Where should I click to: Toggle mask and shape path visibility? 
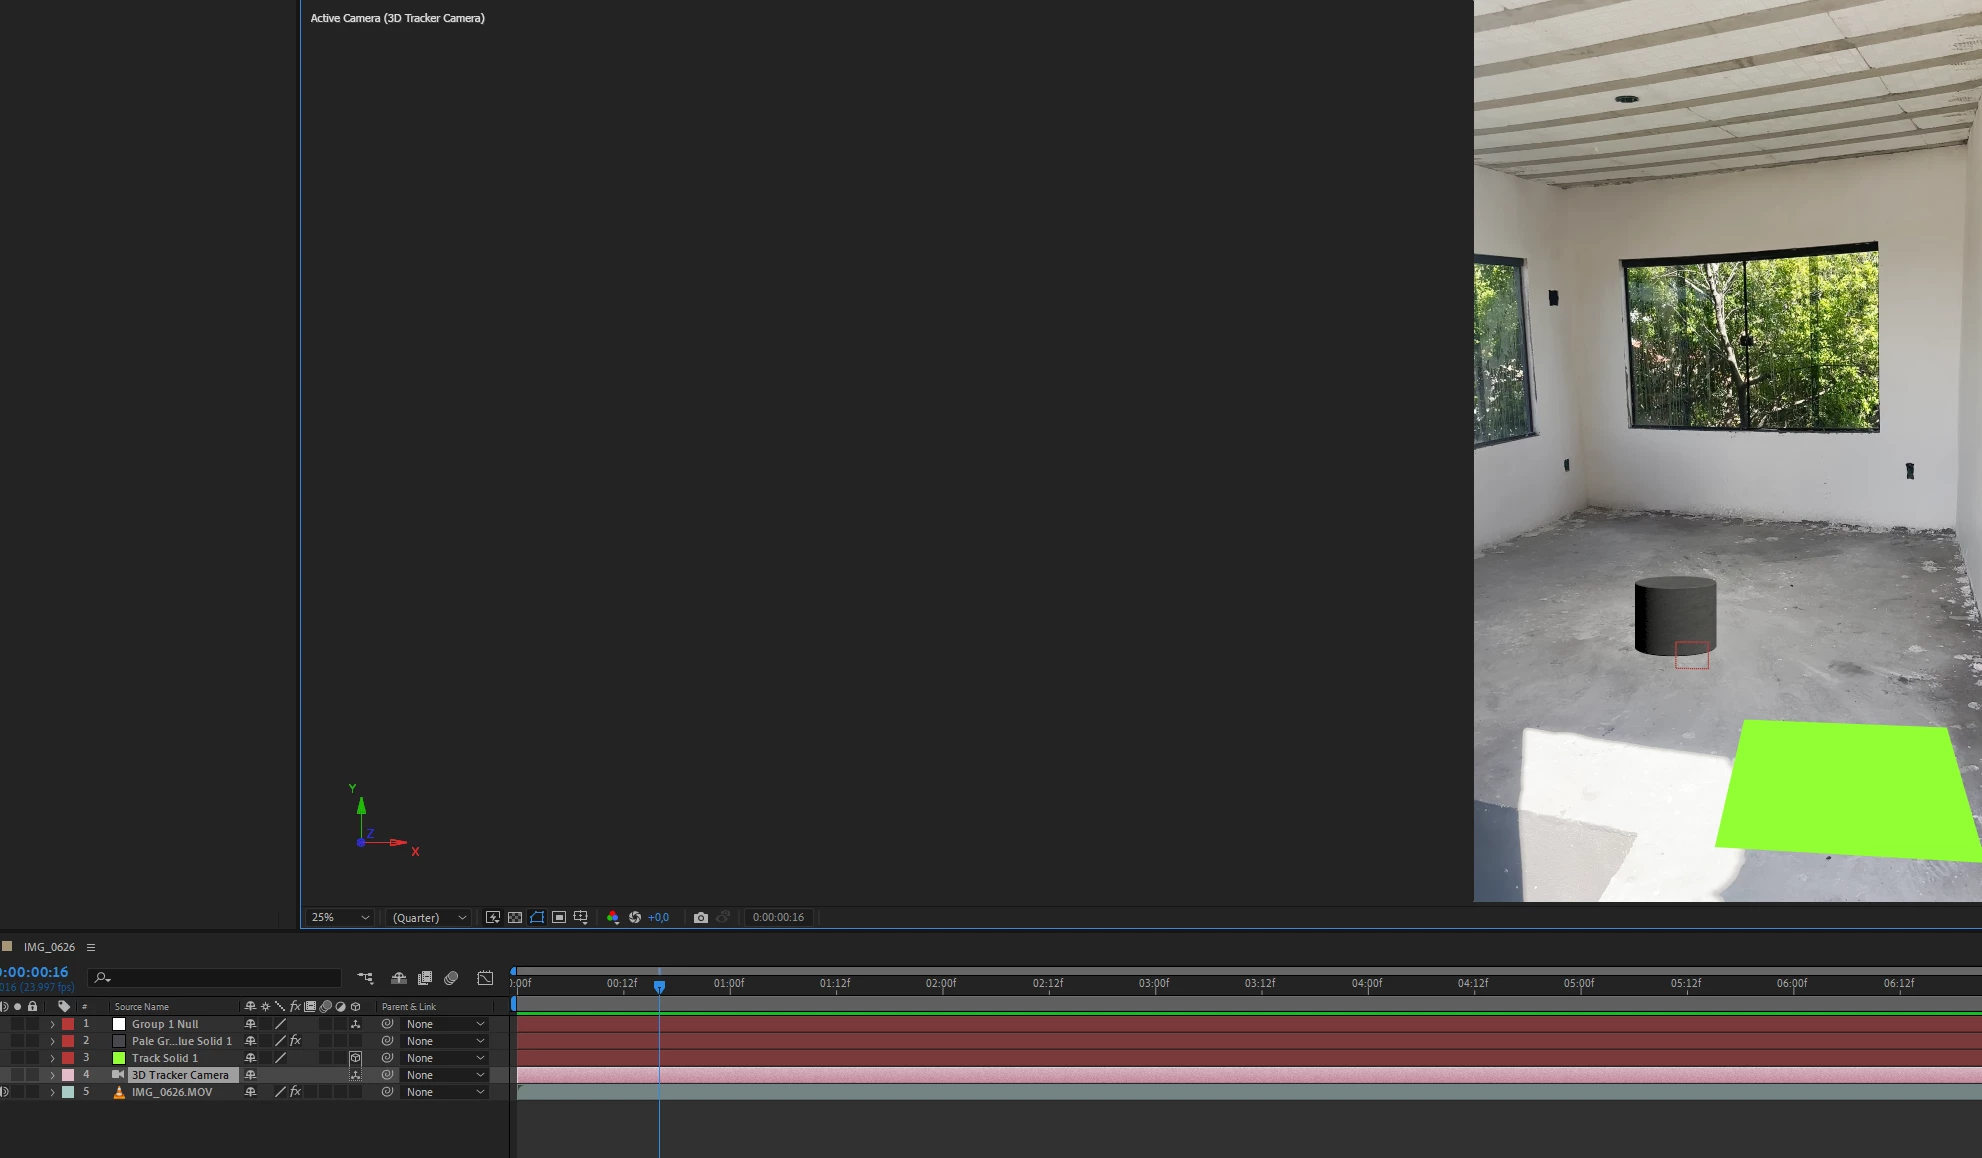click(x=537, y=917)
